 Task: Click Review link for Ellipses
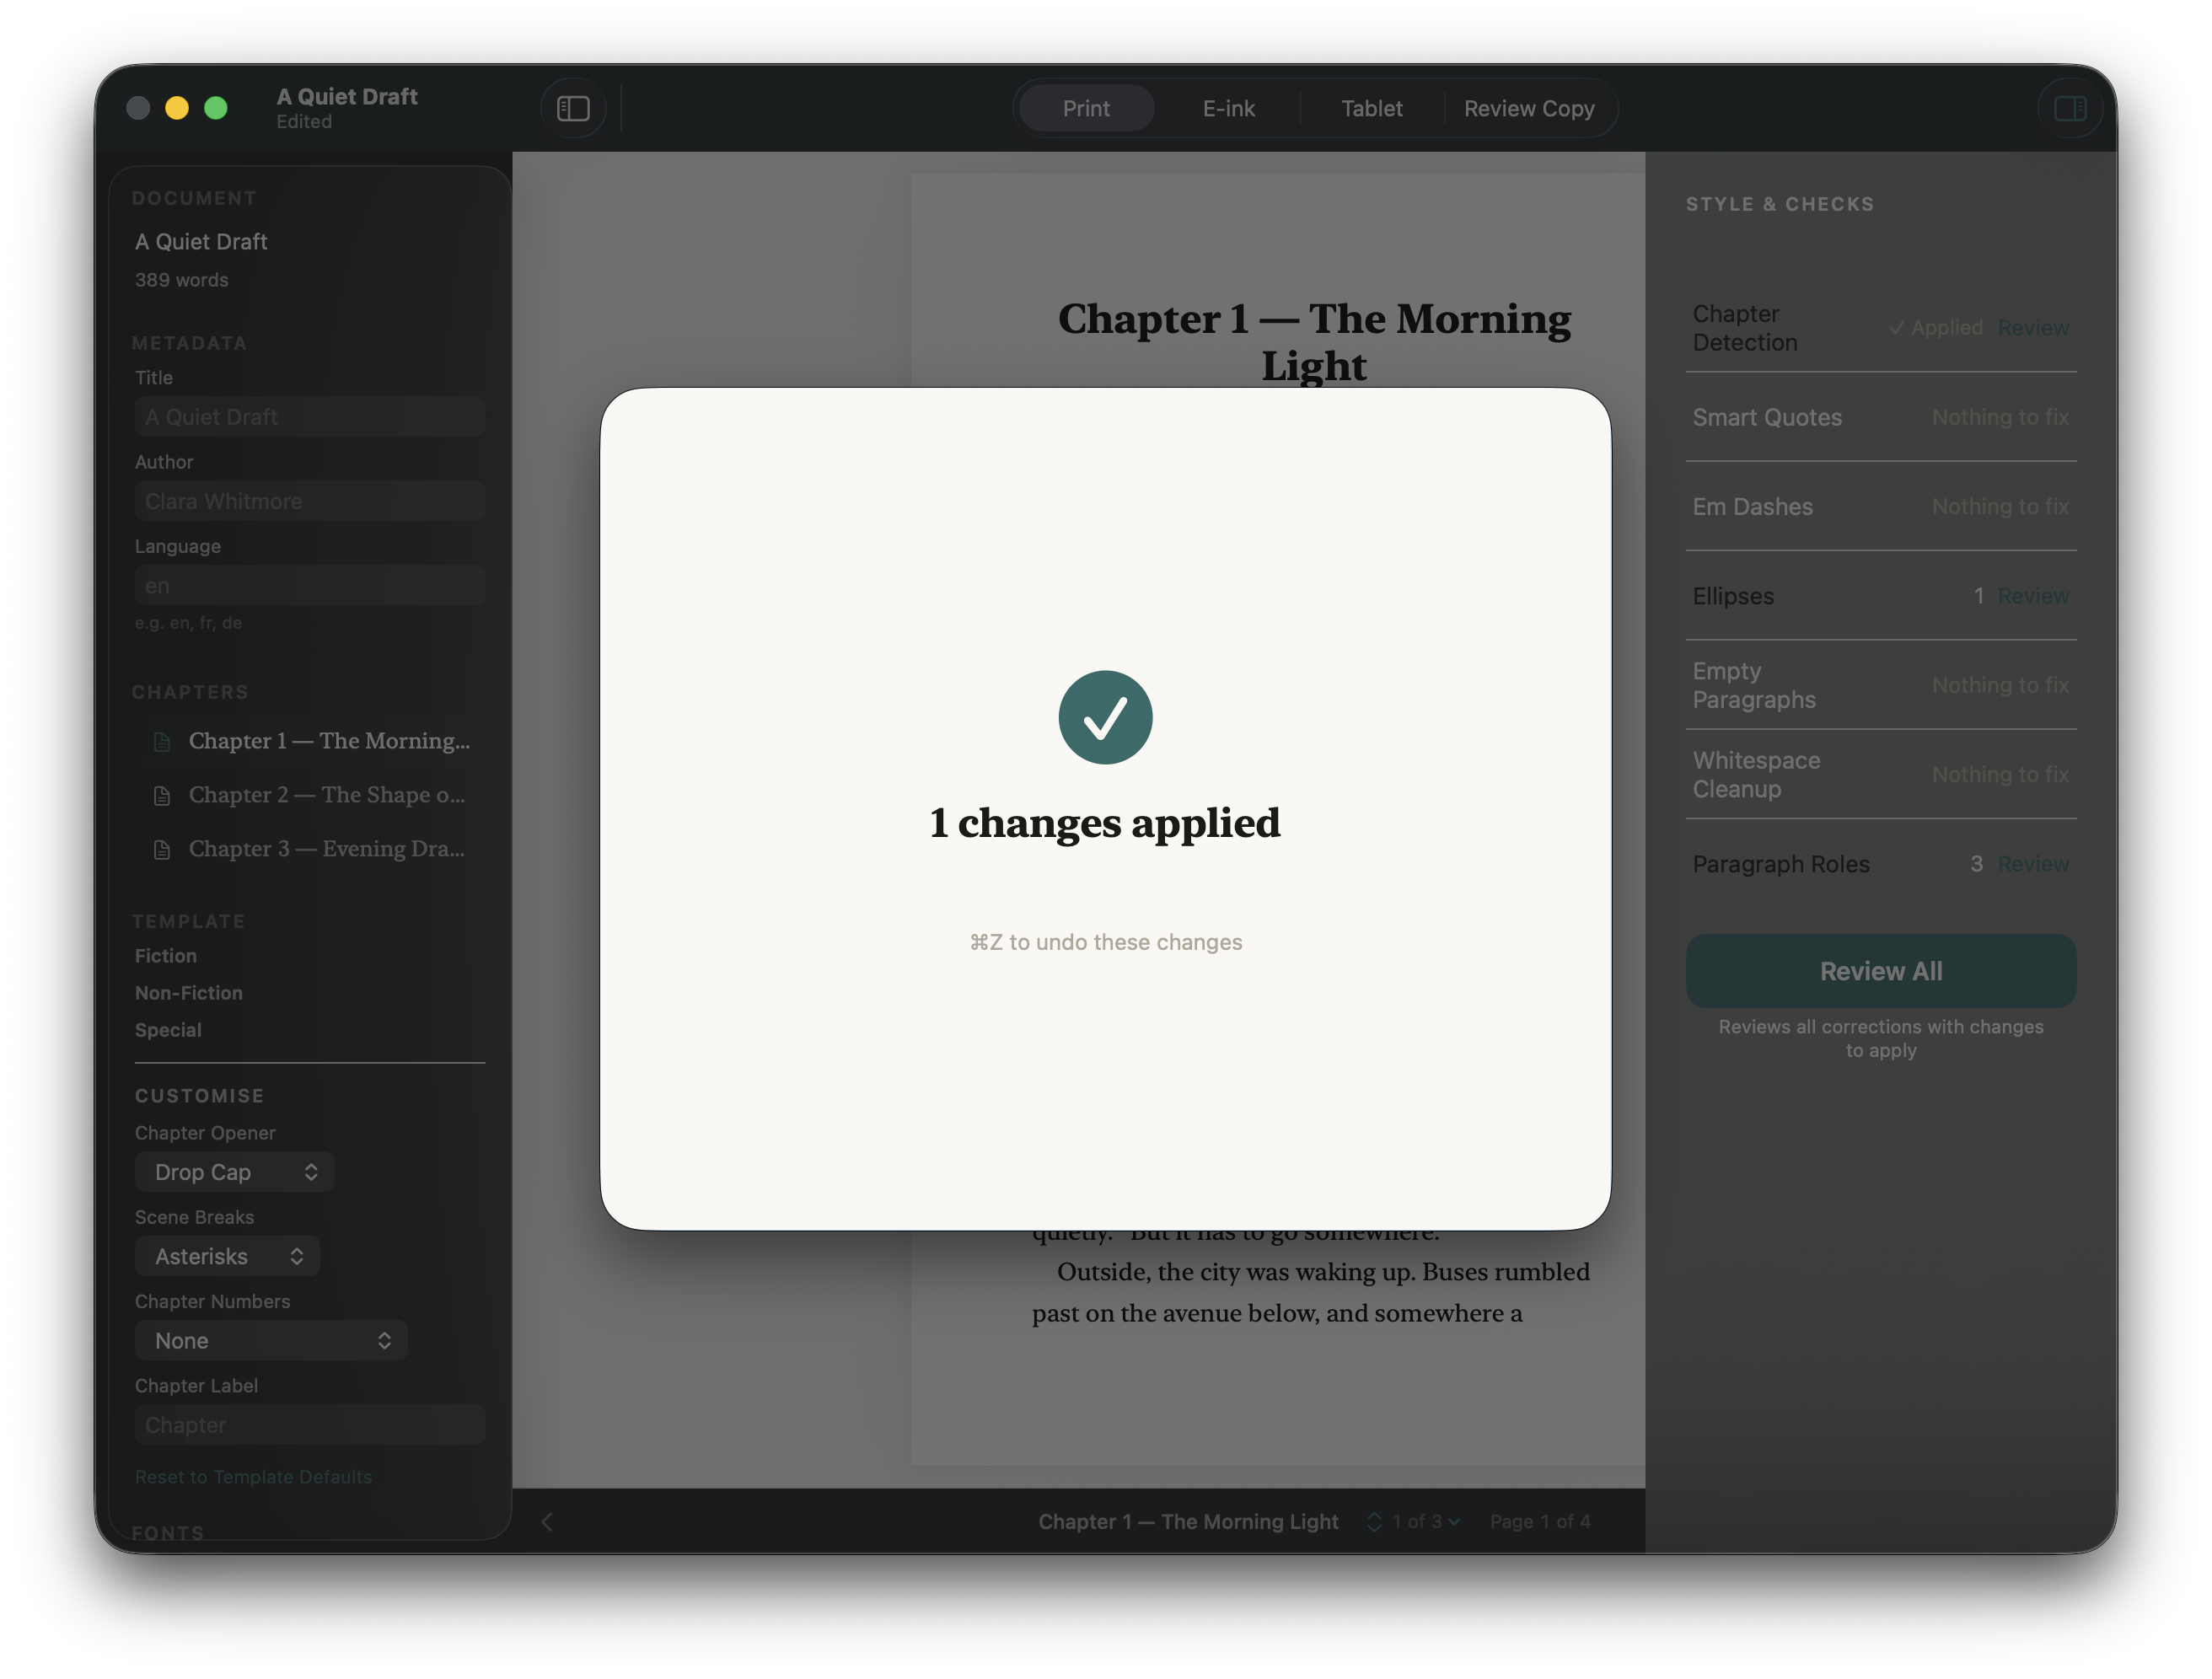point(2033,596)
